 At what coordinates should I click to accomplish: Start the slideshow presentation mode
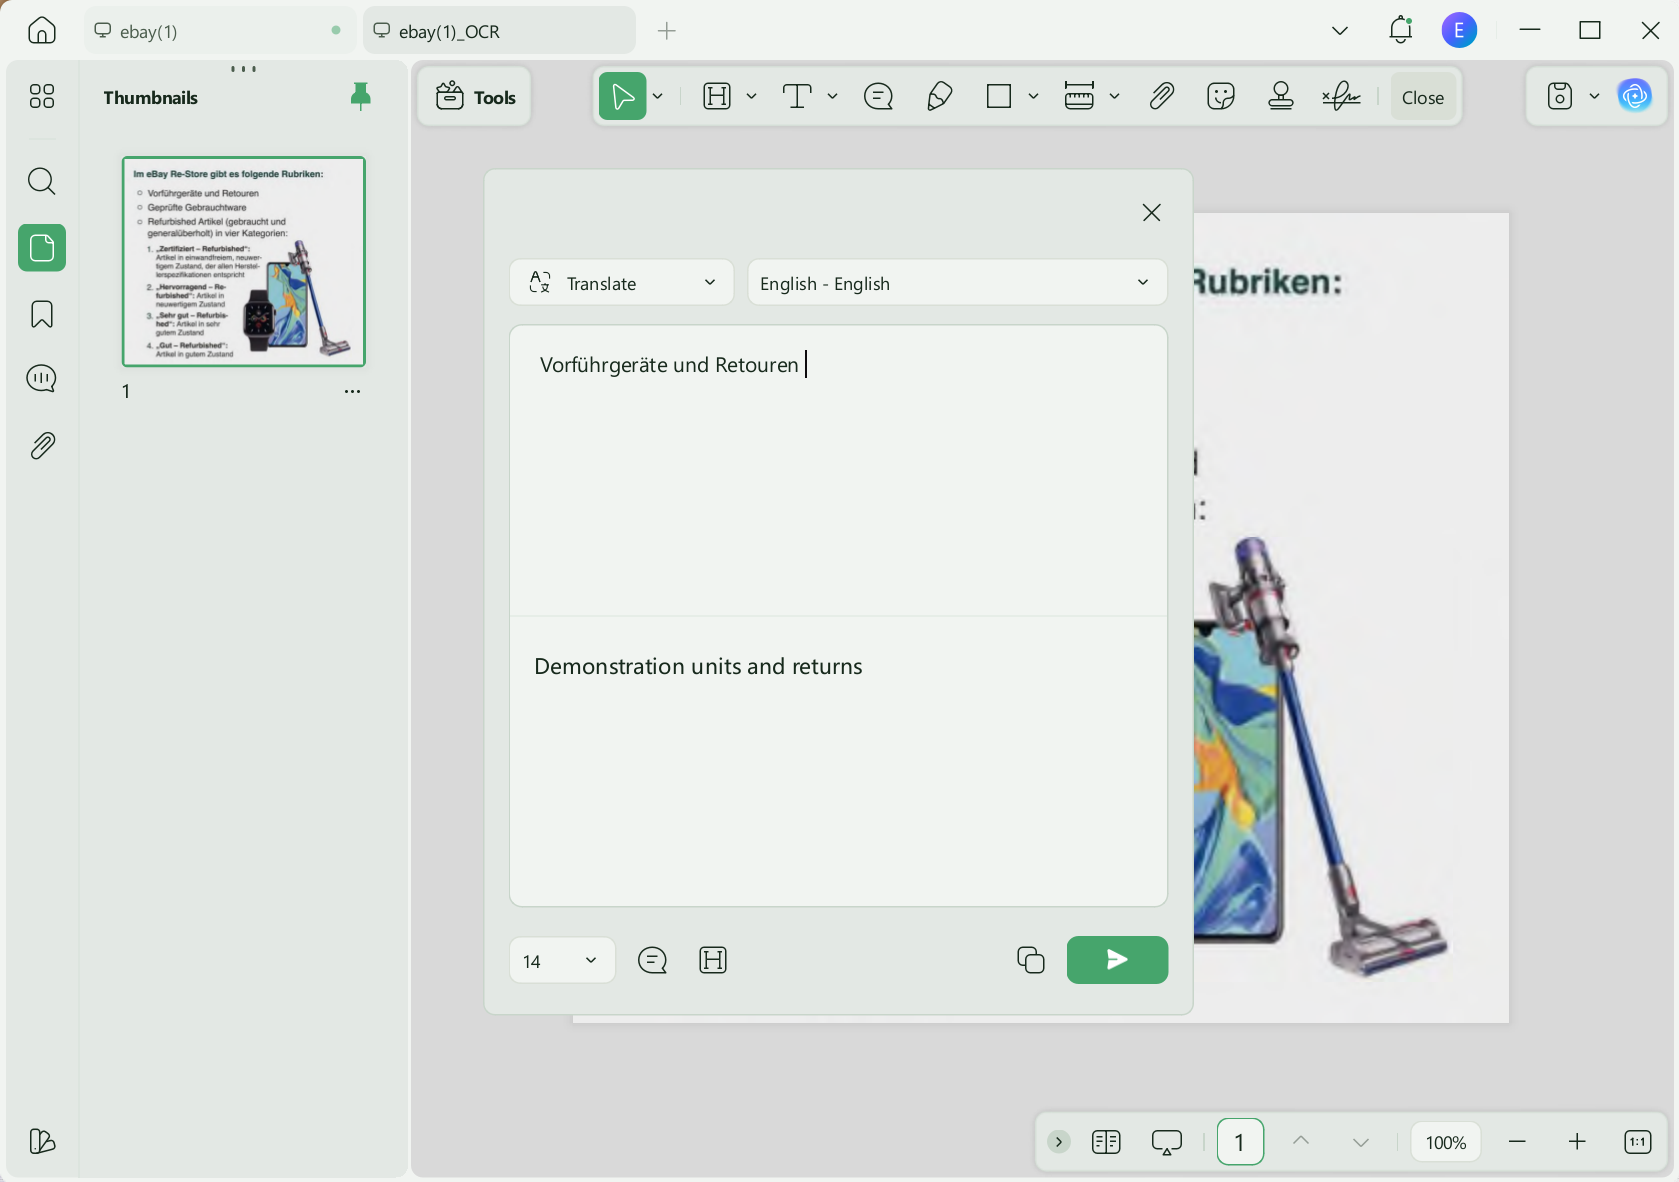1167,1142
